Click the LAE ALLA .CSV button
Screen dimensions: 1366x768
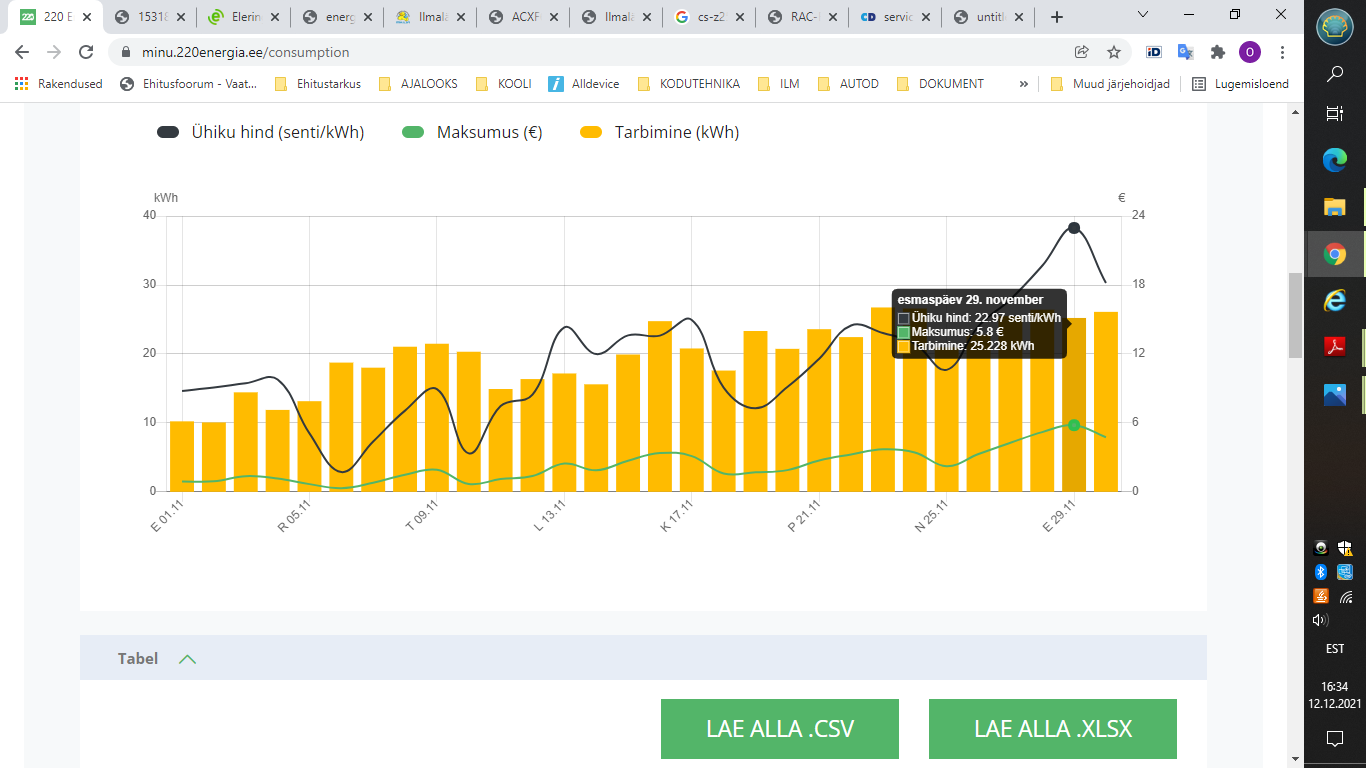(779, 728)
